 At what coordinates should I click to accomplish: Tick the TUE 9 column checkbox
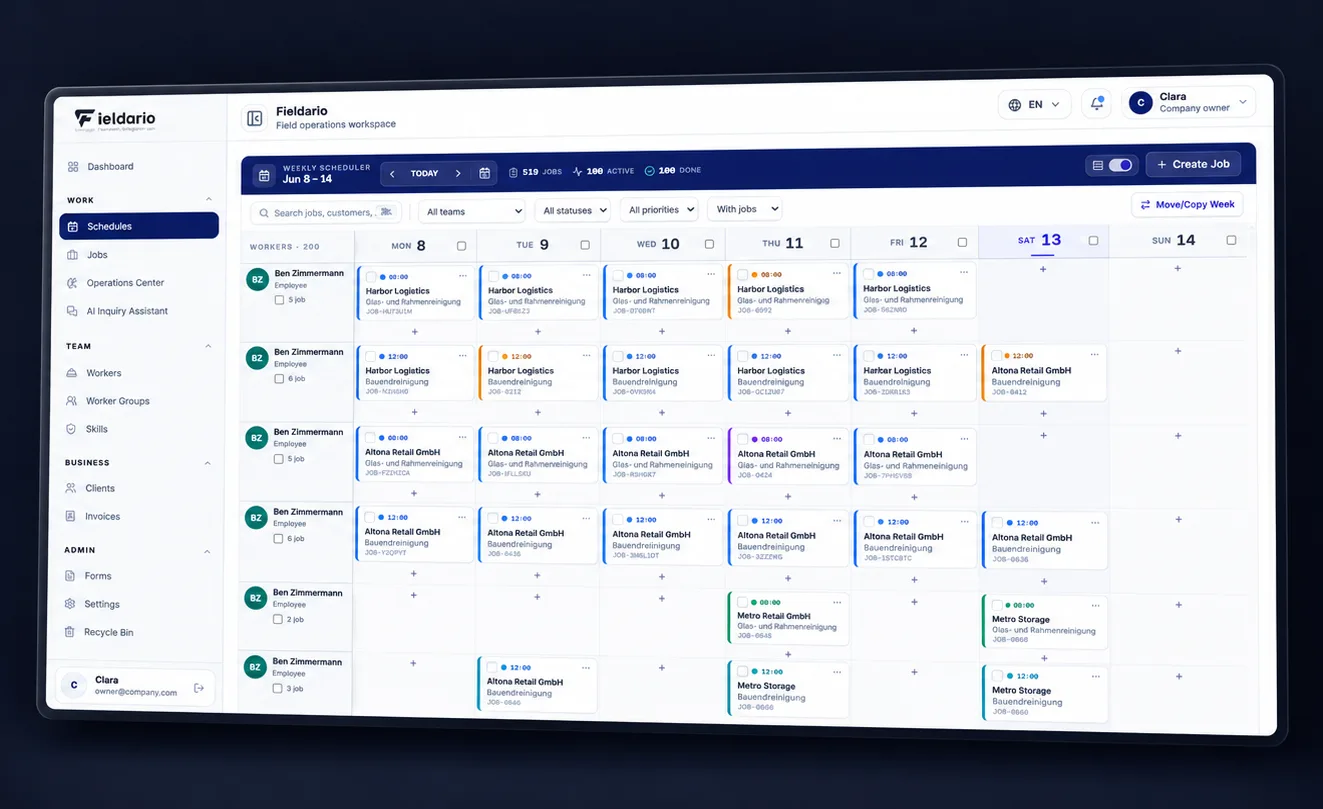tap(585, 244)
